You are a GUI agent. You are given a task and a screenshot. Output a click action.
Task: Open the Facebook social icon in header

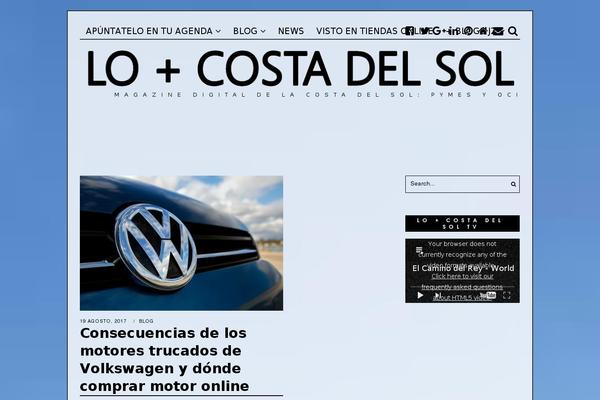pos(409,31)
